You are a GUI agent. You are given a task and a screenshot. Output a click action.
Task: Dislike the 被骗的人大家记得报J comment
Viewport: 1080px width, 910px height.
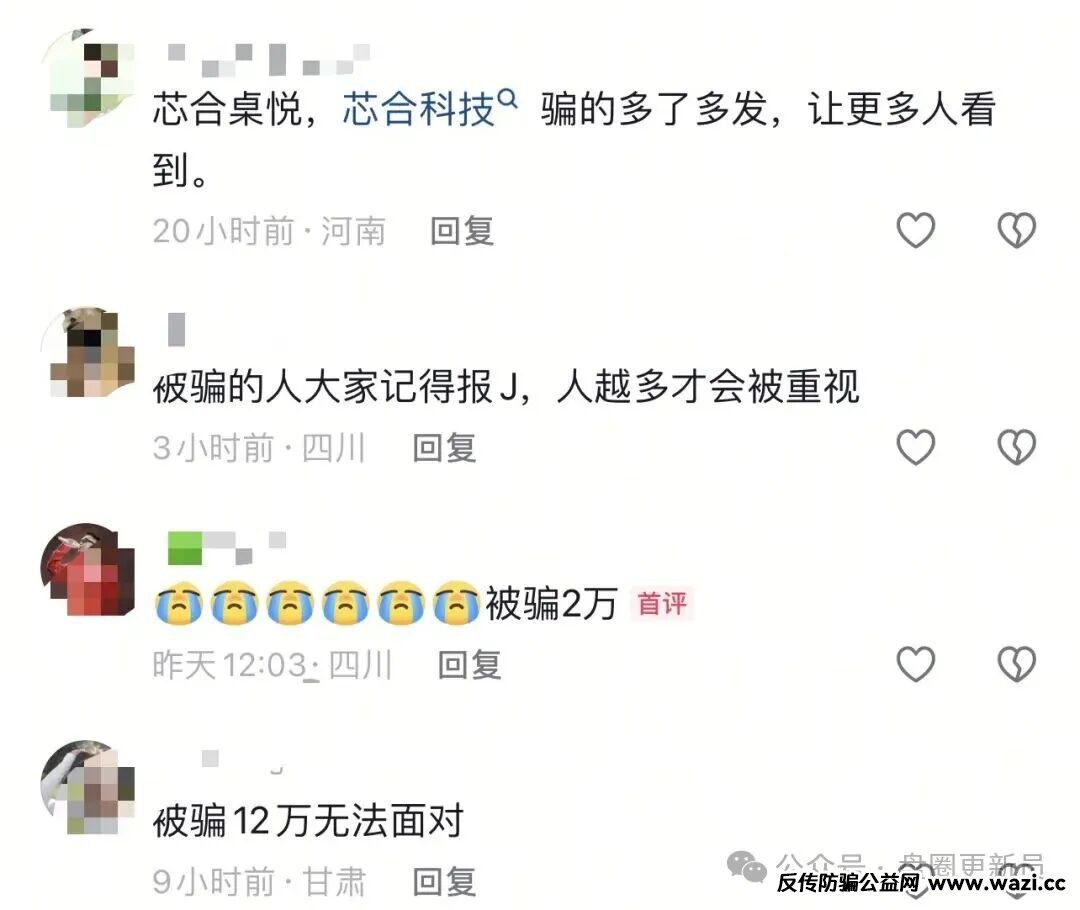pyautogui.click(x=1017, y=447)
